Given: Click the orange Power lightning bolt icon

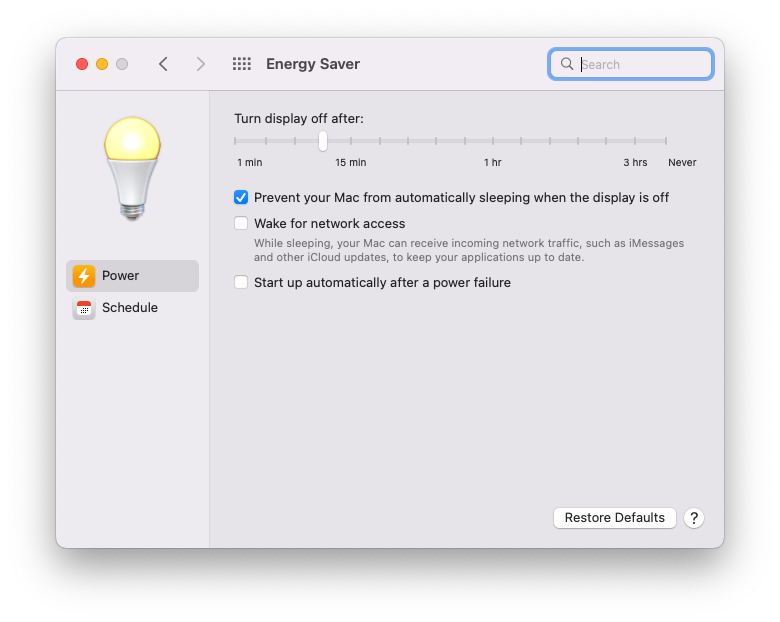Looking at the screenshot, I should [84, 276].
